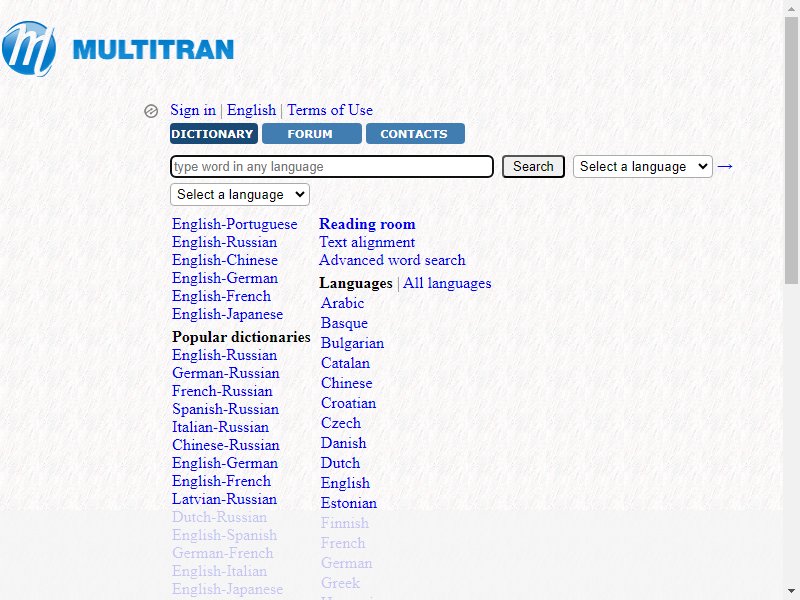Open the FORUM tab
The height and width of the screenshot is (600, 800).
312,134
